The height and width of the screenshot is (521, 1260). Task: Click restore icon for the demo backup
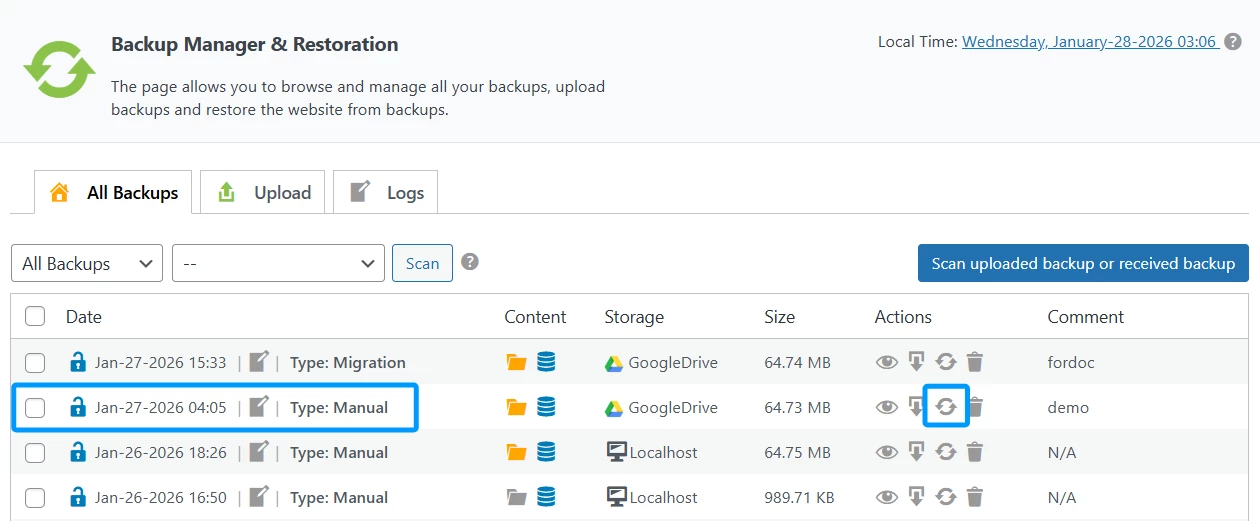(x=945, y=407)
